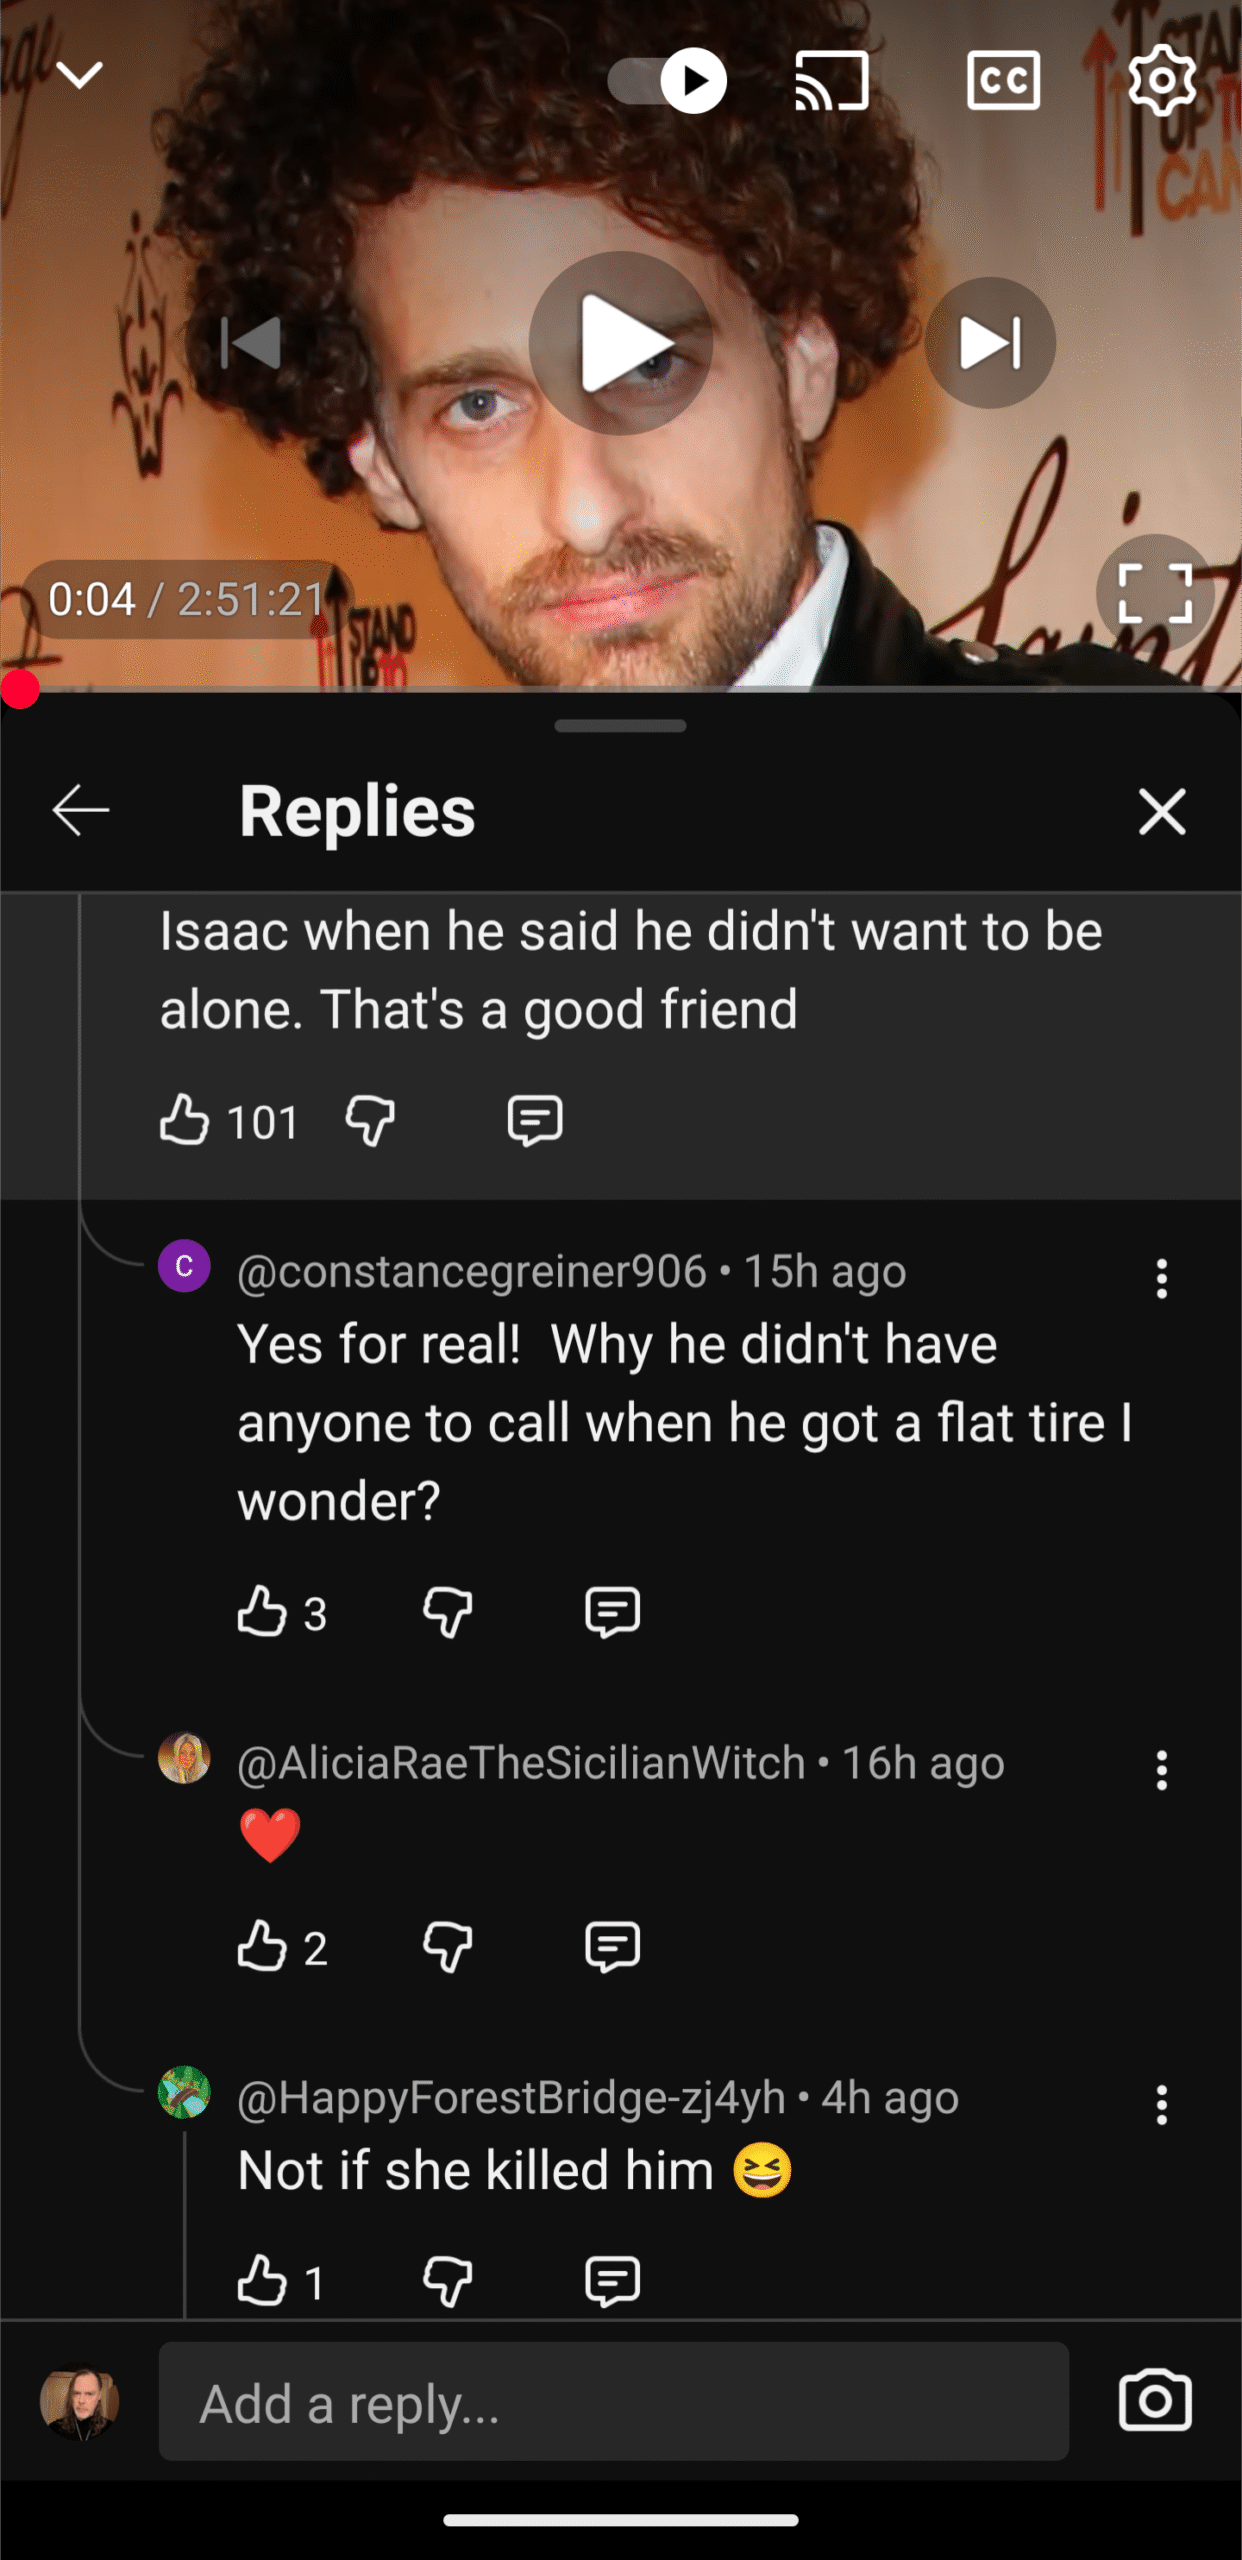The image size is (1242, 2560).
Task: Toggle closed captions
Action: click(x=1003, y=80)
